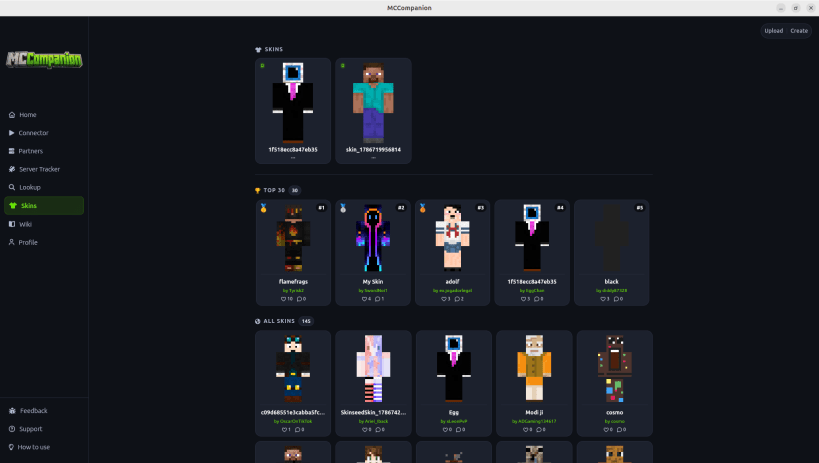Click the heart icon on black skin
Screen dimensions: 819x463
pyautogui.click(x=603, y=299)
